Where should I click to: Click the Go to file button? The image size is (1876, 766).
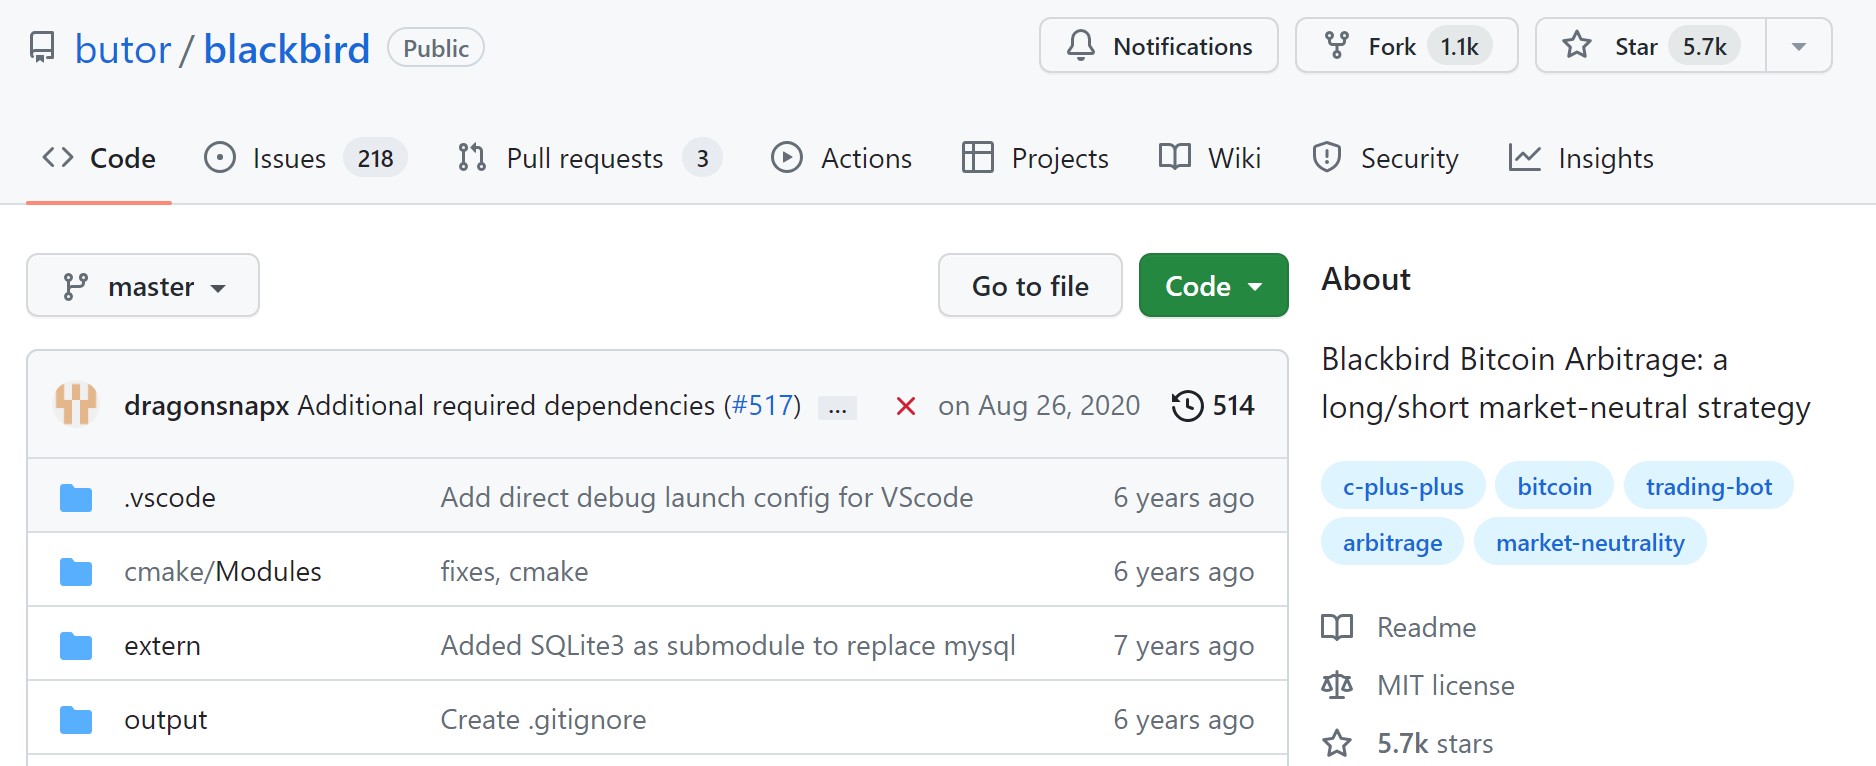pos(1030,286)
